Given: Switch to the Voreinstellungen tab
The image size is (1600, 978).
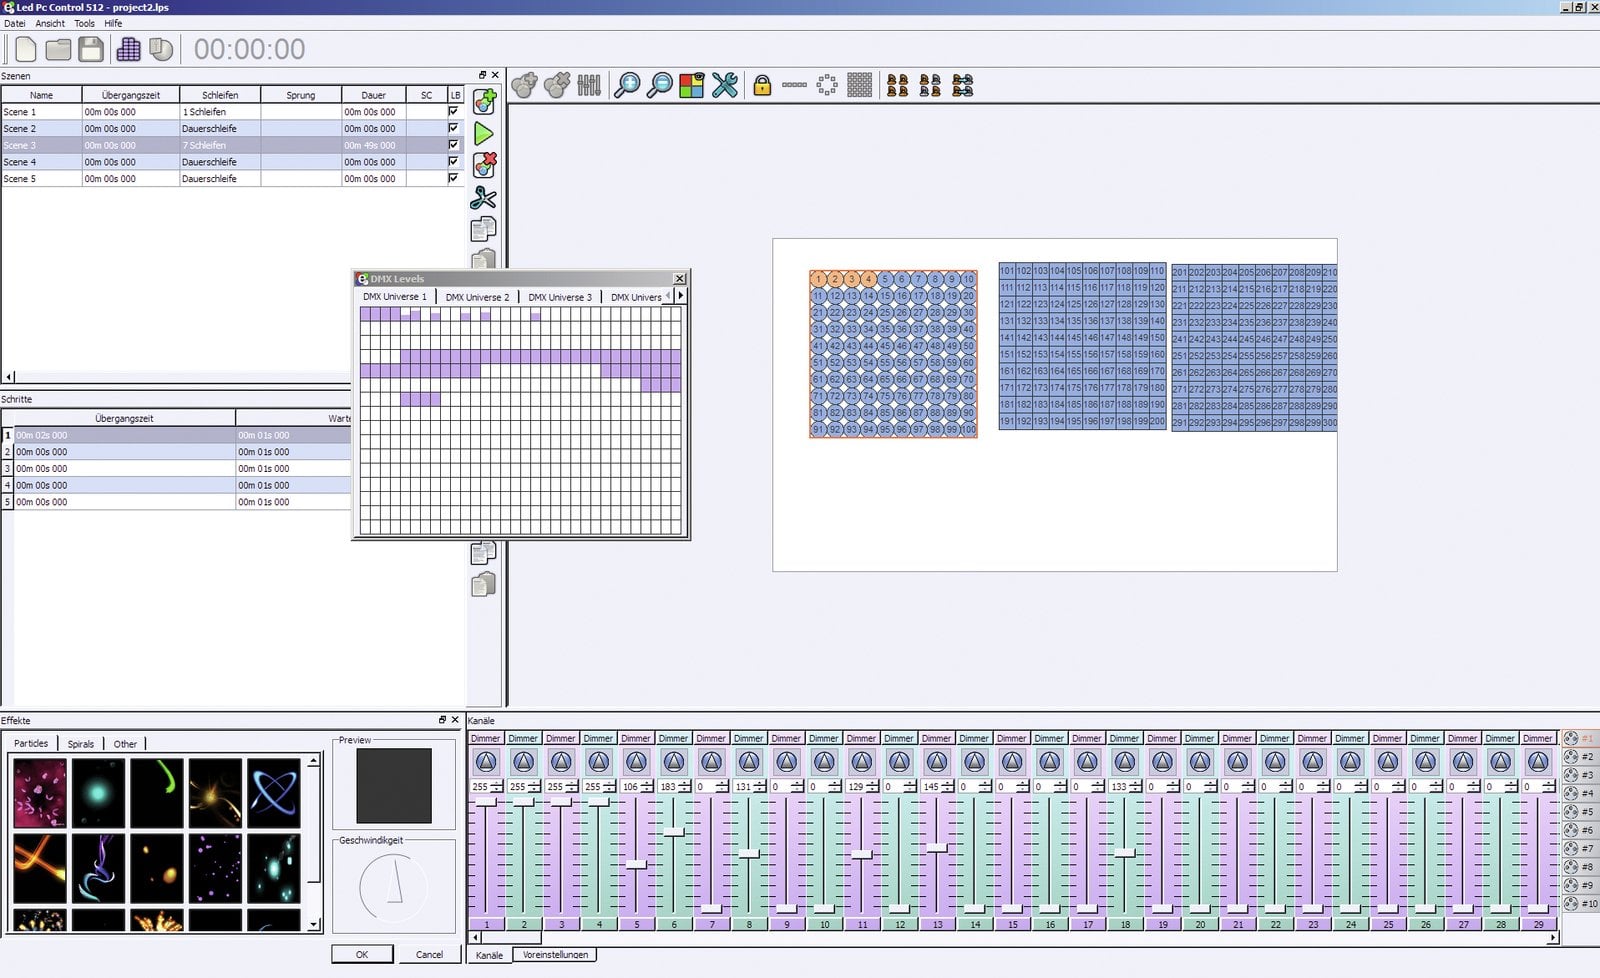Looking at the screenshot, I should pos(555,955).
